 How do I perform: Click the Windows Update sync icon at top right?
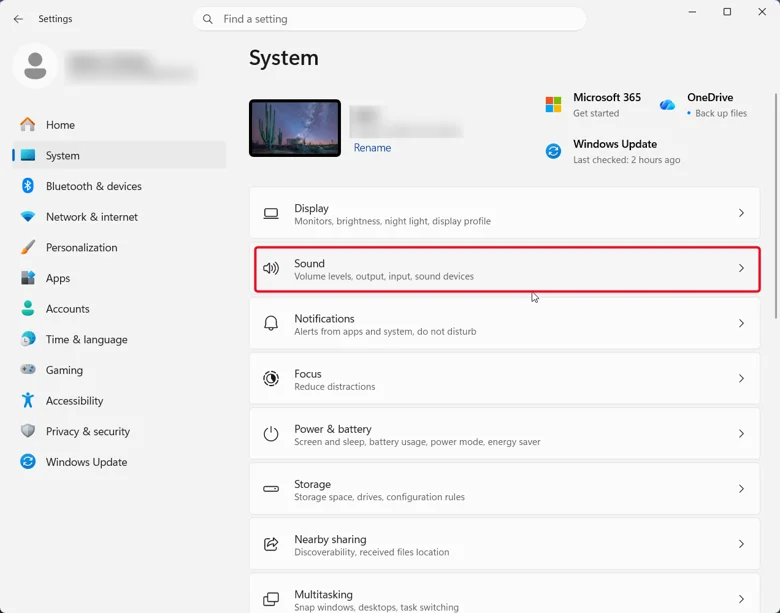(553, 151)
